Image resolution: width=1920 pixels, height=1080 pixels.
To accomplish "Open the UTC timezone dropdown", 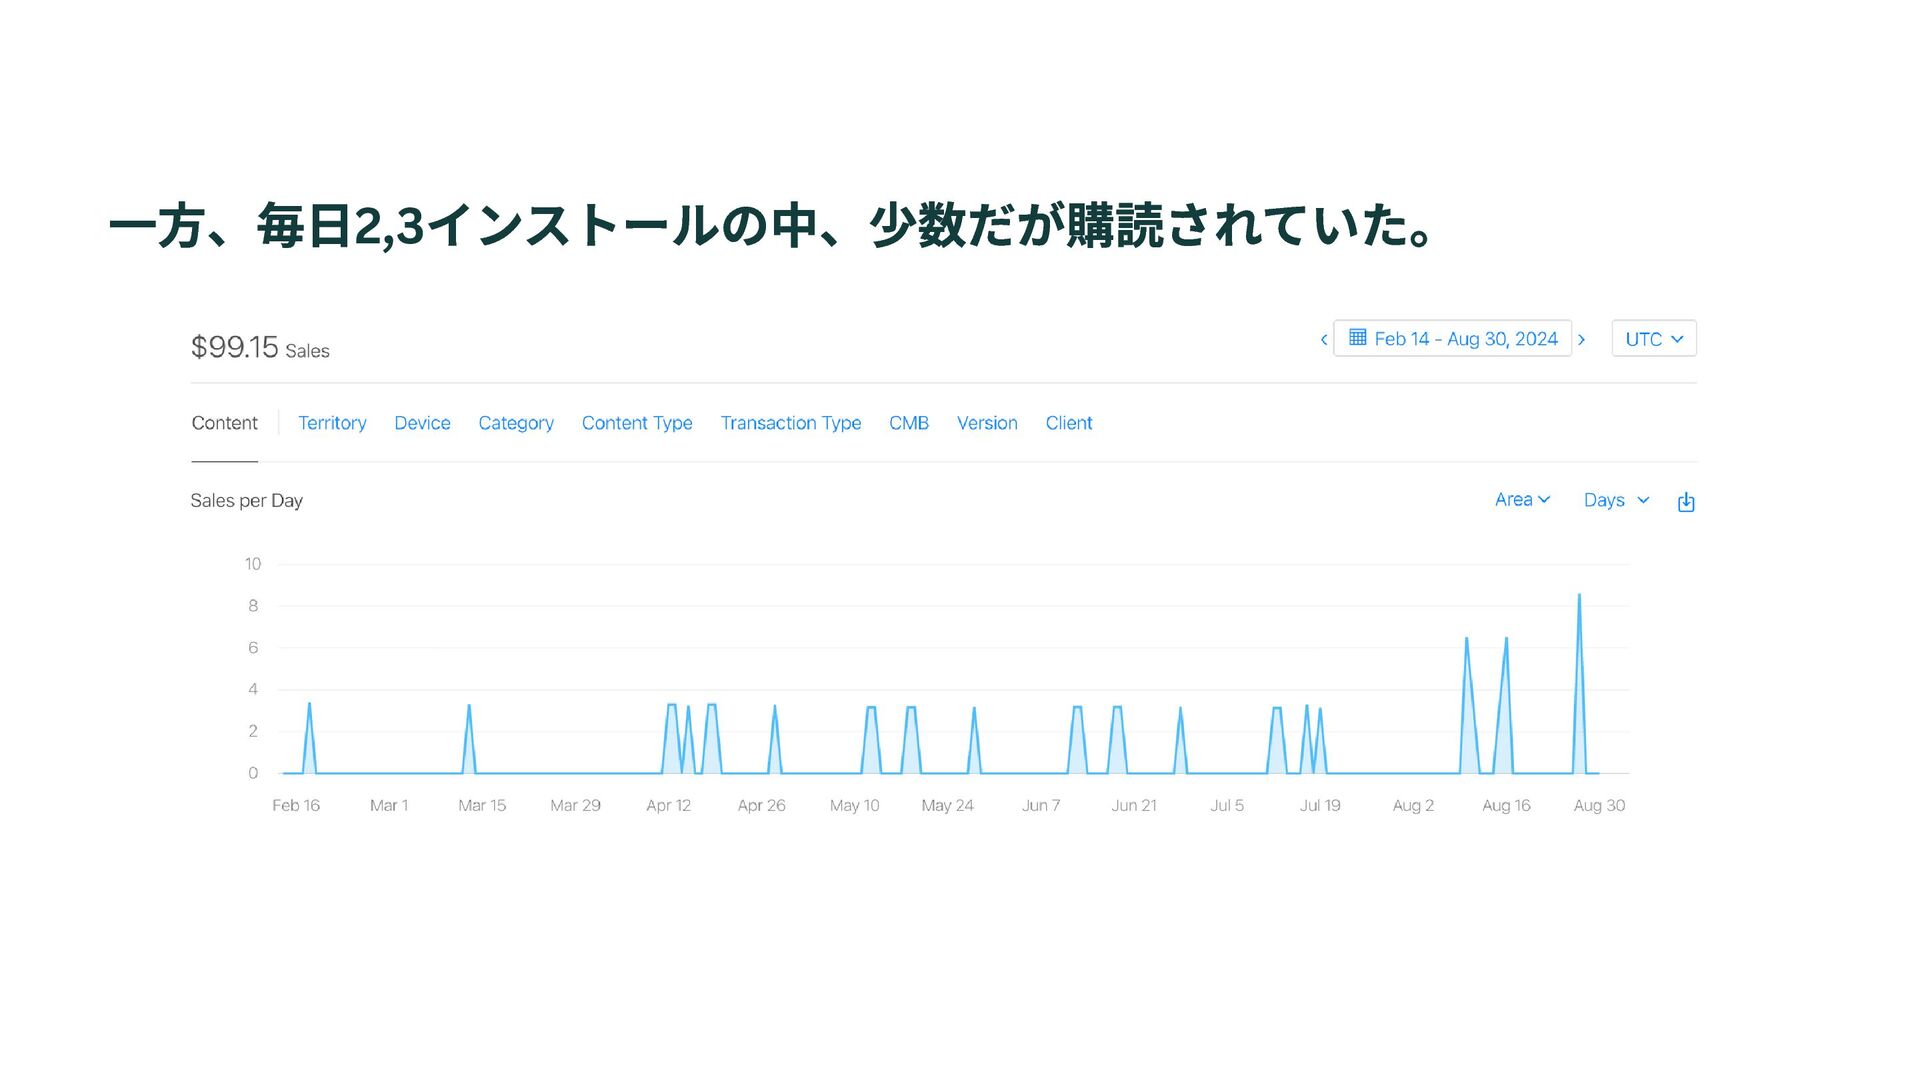I will click(1653, 339).
